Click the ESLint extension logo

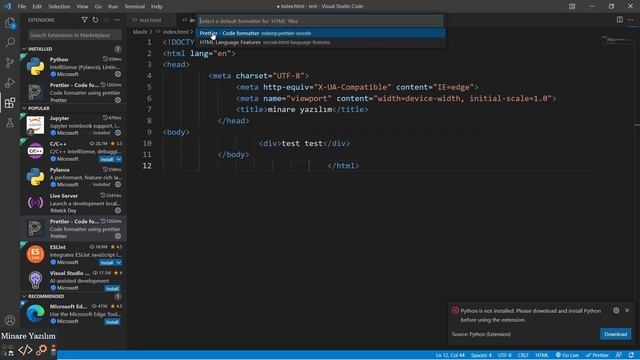pyautogui.click(x=36, y=254)
